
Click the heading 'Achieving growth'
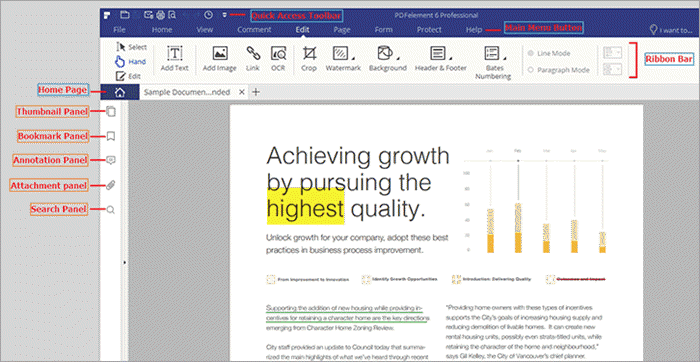tap(358, 156)
